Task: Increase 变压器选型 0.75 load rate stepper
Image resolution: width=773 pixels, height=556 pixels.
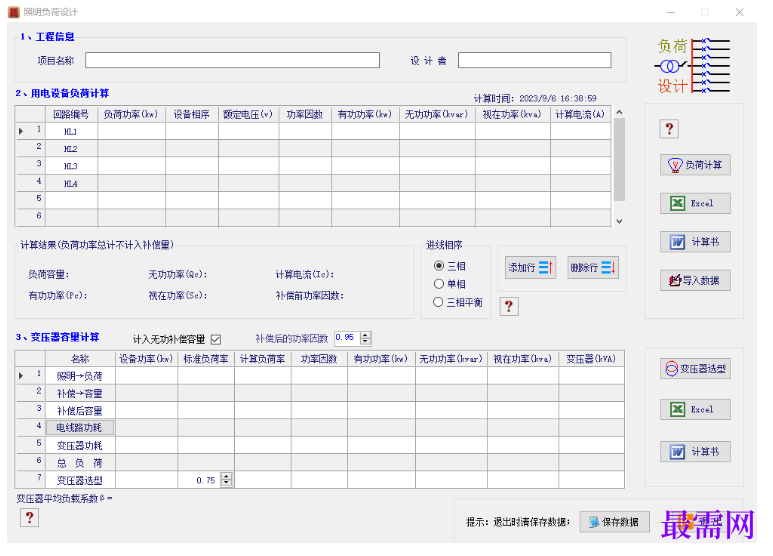Action: pos(226,476)
